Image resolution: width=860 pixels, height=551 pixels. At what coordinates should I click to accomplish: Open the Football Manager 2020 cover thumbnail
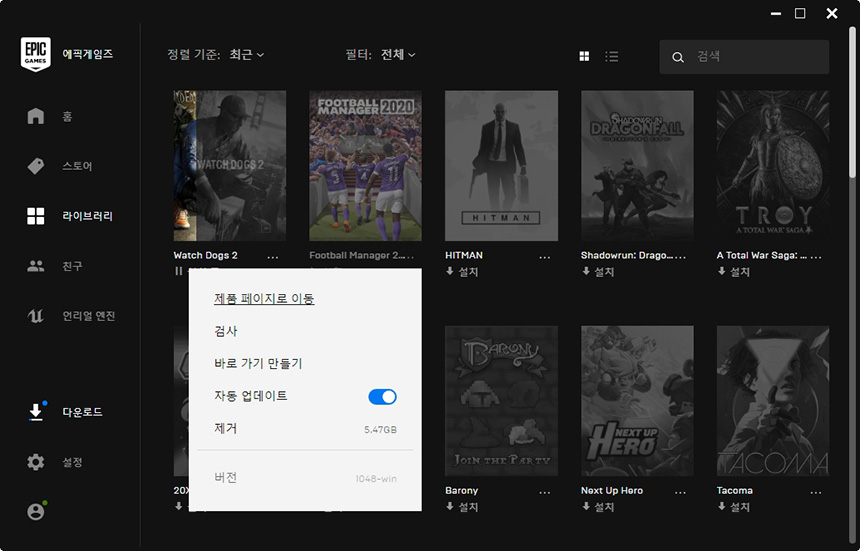pyautogui.click(x=365, y=166)
